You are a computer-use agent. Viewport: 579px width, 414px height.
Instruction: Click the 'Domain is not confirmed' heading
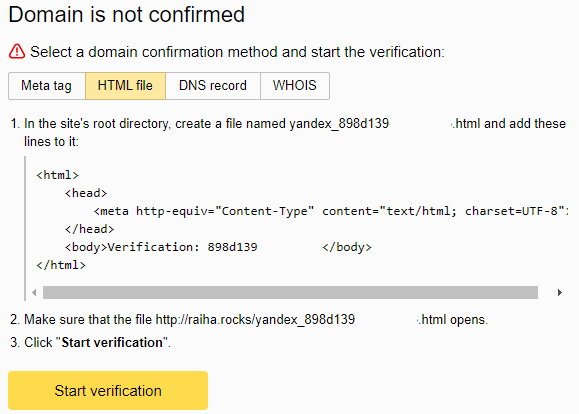tap(126, 15)
